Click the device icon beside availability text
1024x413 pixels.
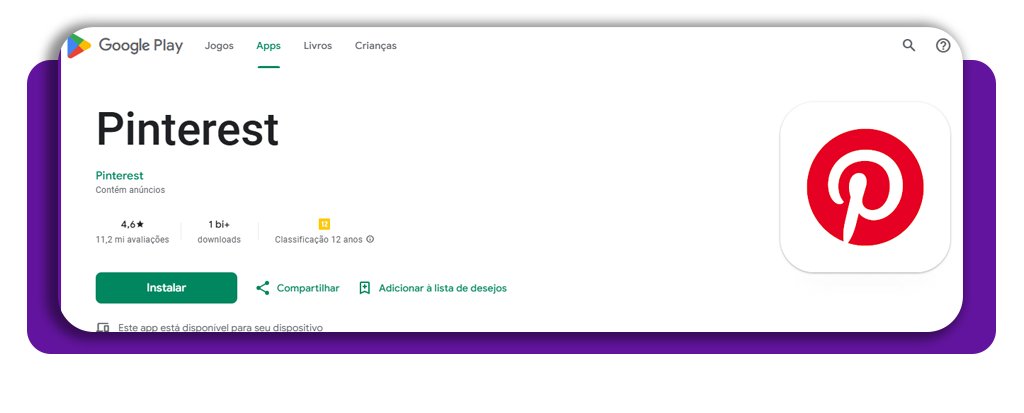(x=102, y=327)
